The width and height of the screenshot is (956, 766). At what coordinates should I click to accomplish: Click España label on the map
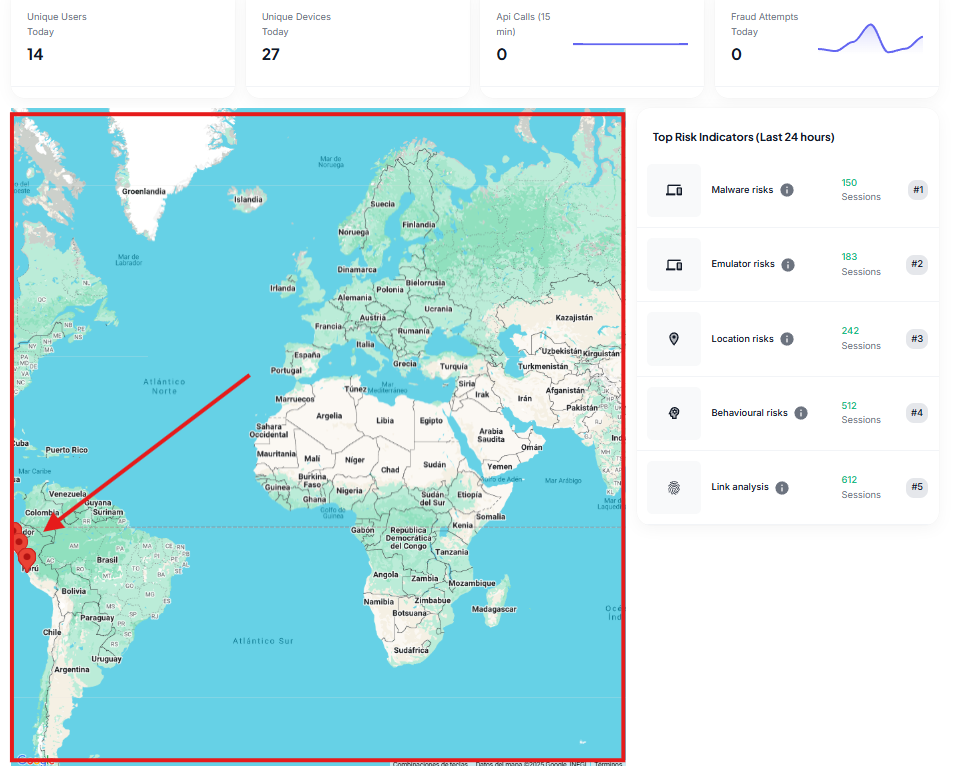[x=307, y=355]
